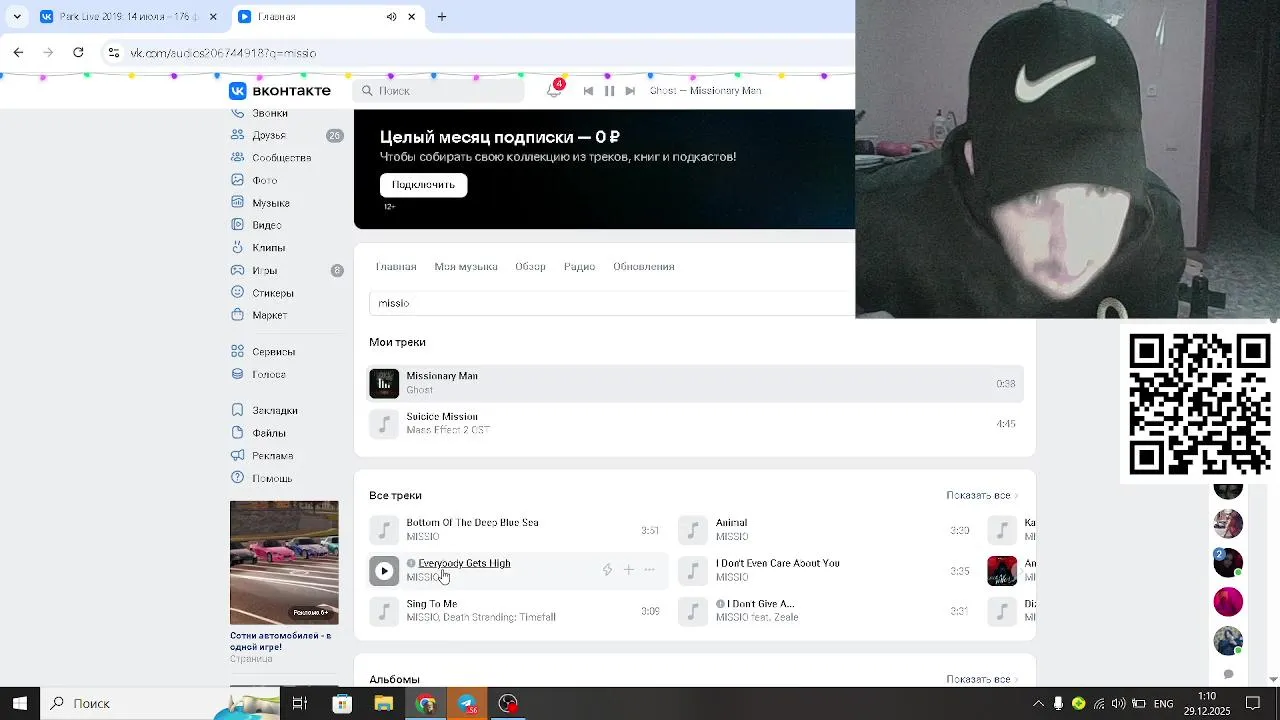This screenshot has height=720, width=1280.
Task: Open Друзья in left sidebar
Action: coord(269,135)
